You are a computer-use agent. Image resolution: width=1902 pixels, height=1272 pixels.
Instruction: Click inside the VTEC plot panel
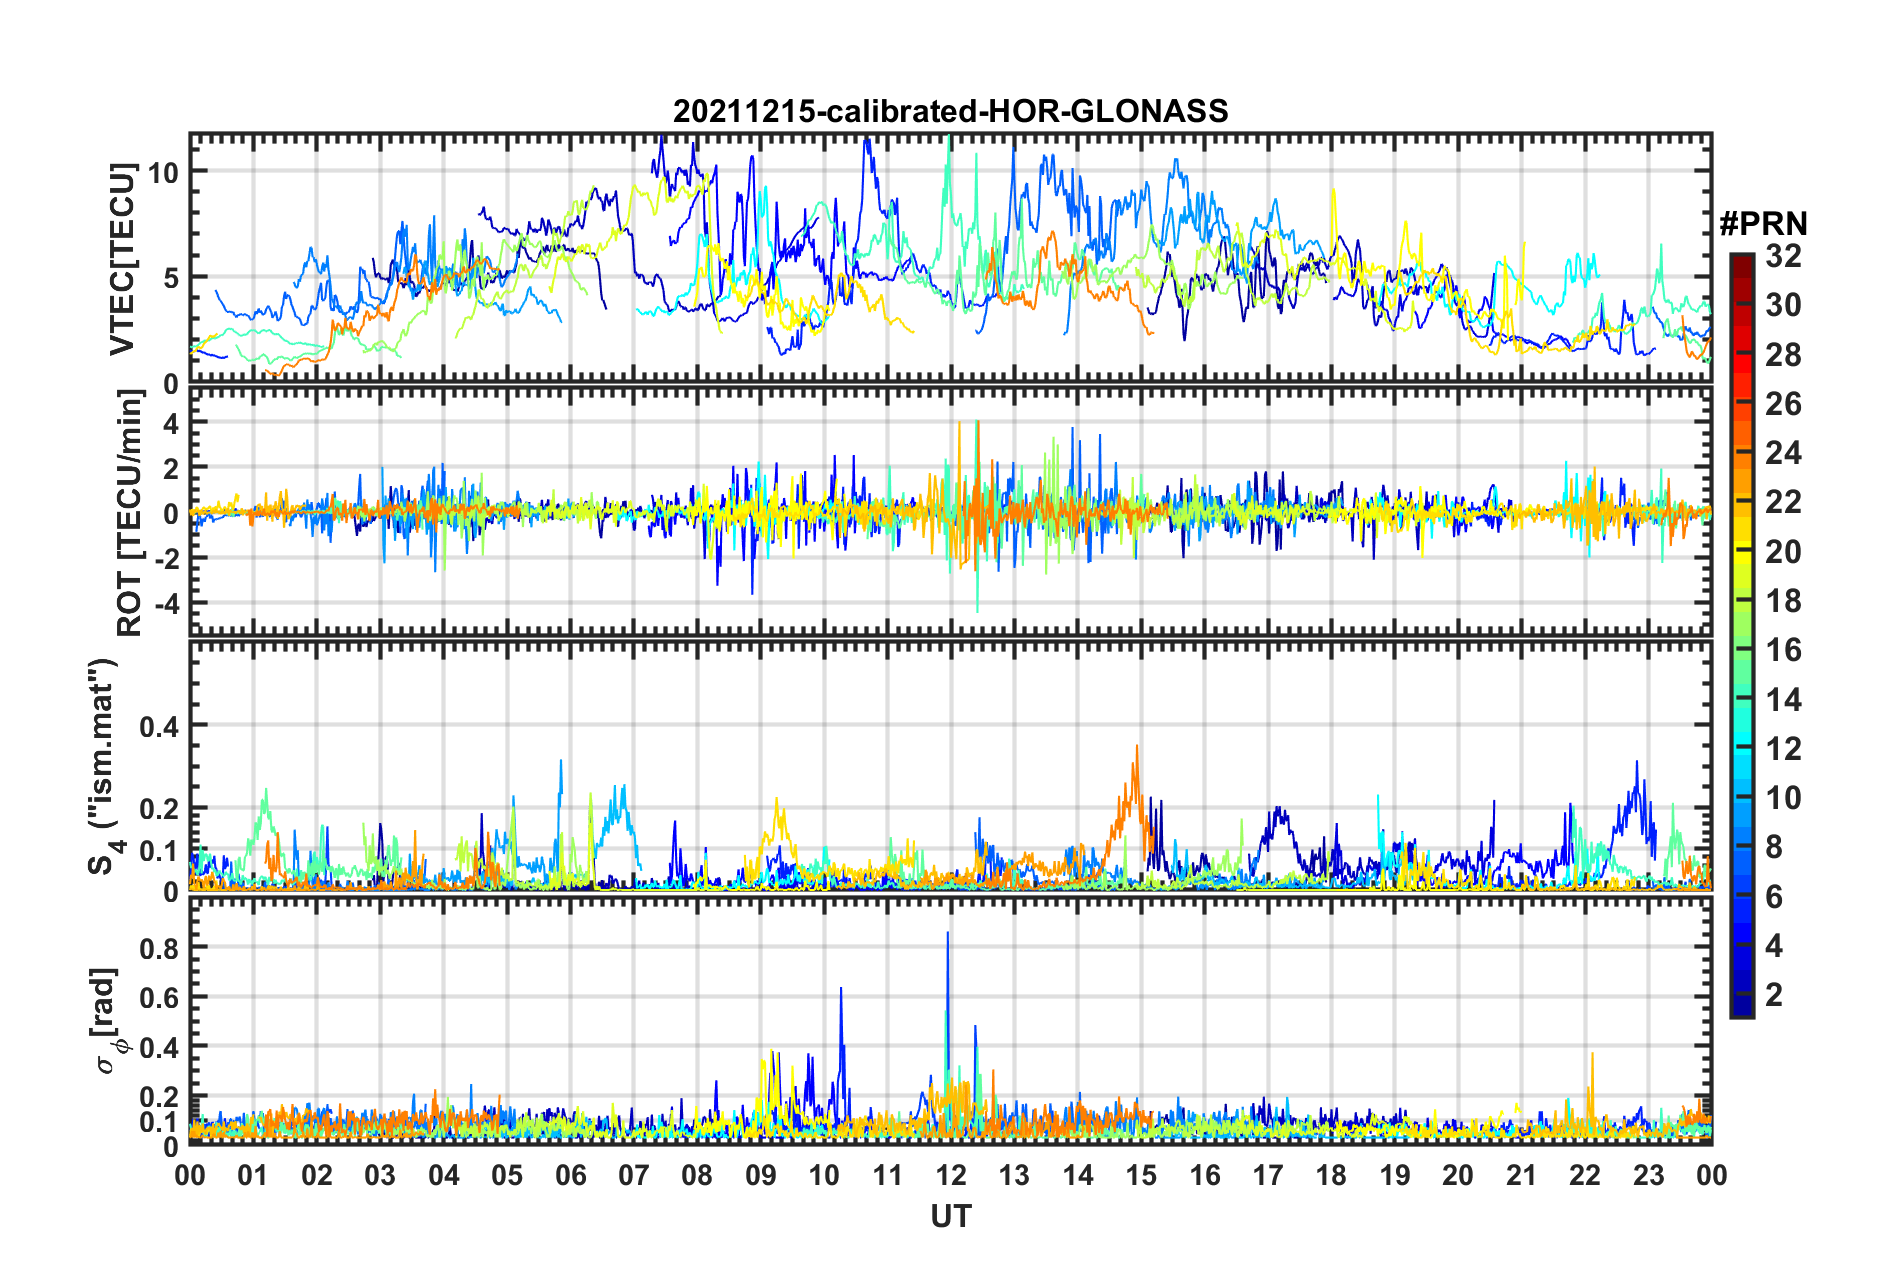950,258
